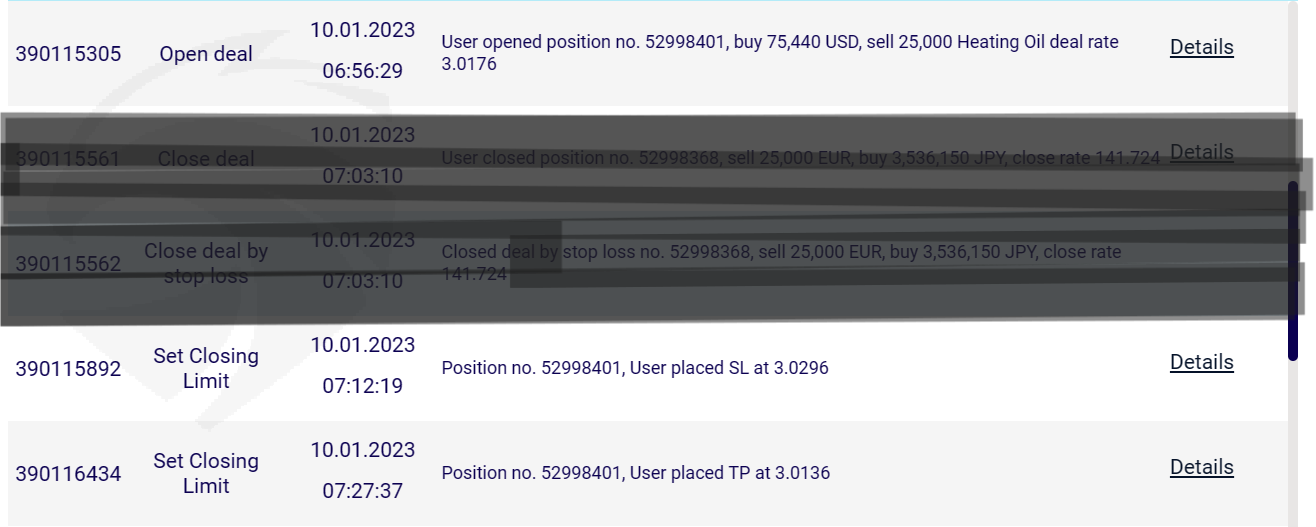This screenshot has height=527, width=1316.
Task: Select transaction ID 390115892
Action: click(x=68, y=369)
